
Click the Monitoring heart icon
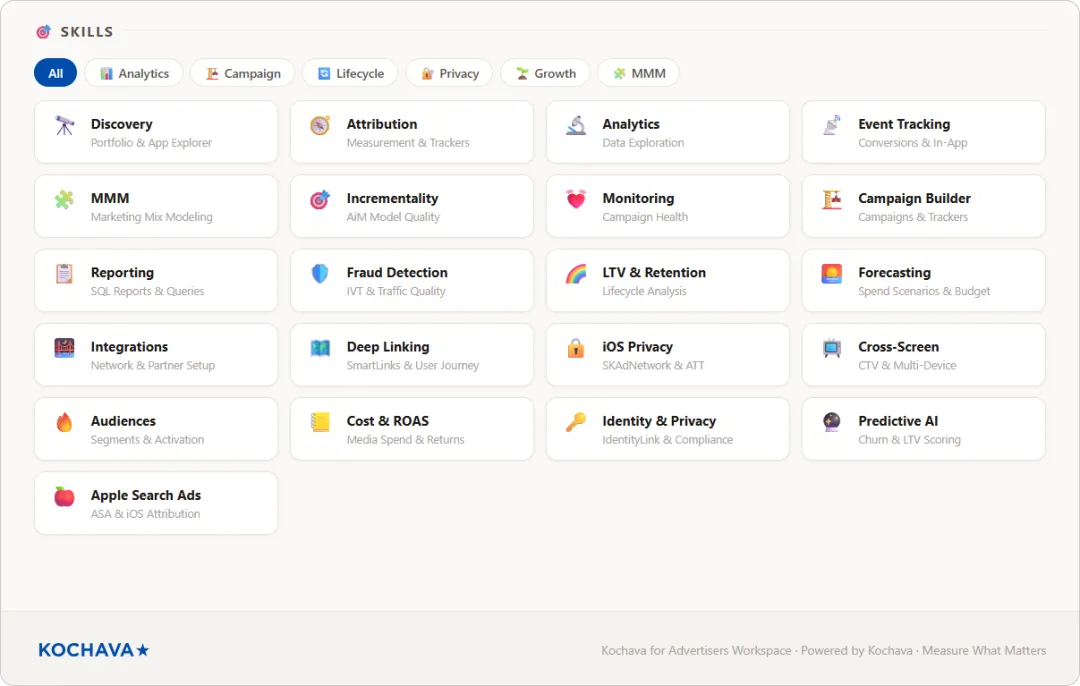click(x=576, y=200)
